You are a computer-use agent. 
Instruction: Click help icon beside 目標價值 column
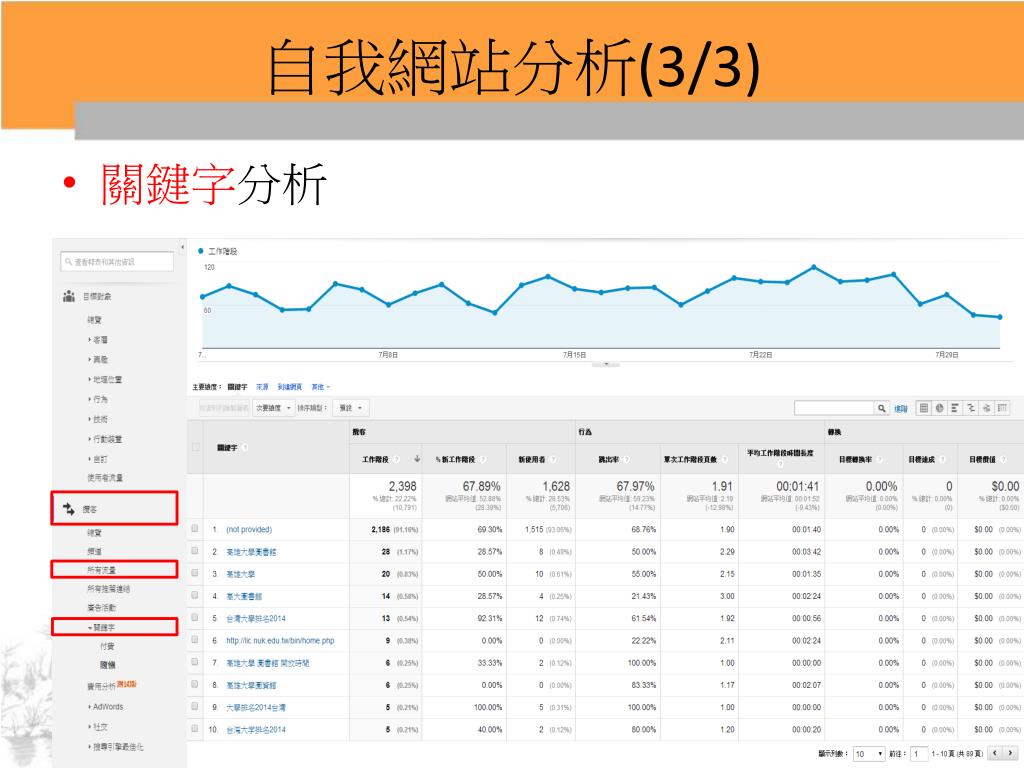(1002, 459)
